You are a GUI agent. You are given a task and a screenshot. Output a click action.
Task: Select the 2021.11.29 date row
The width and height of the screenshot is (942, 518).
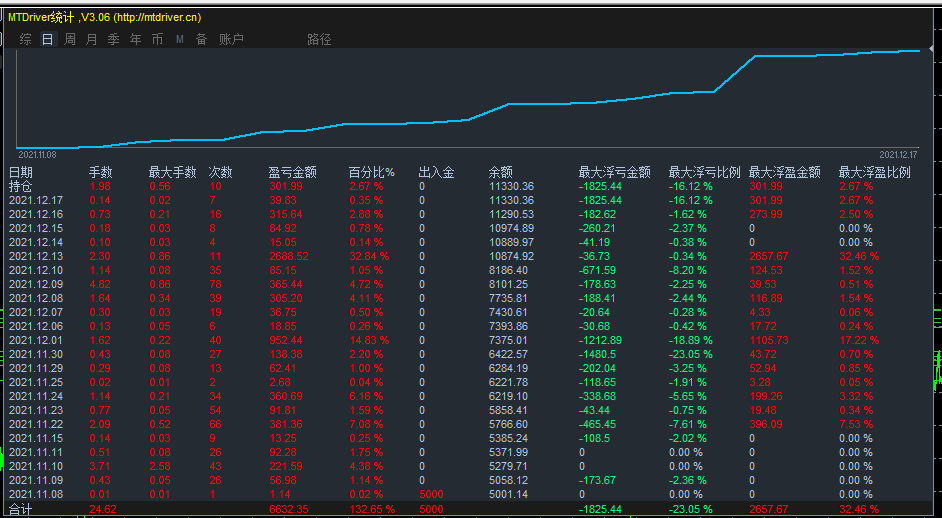point(36,368)
